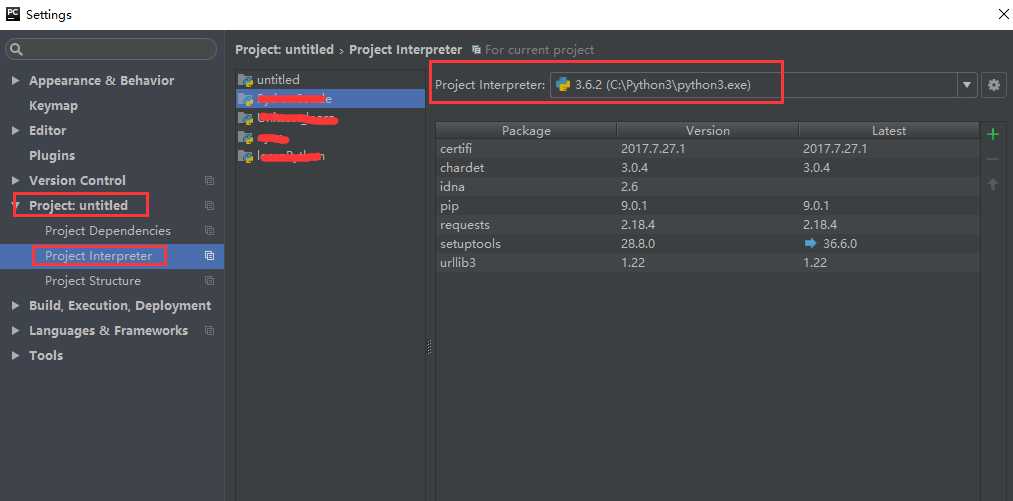Image resolution: width=1013 pixels, height=501 pixels.
Task: Open Project Dependencies settings page
Action: [x=108, y=231]
